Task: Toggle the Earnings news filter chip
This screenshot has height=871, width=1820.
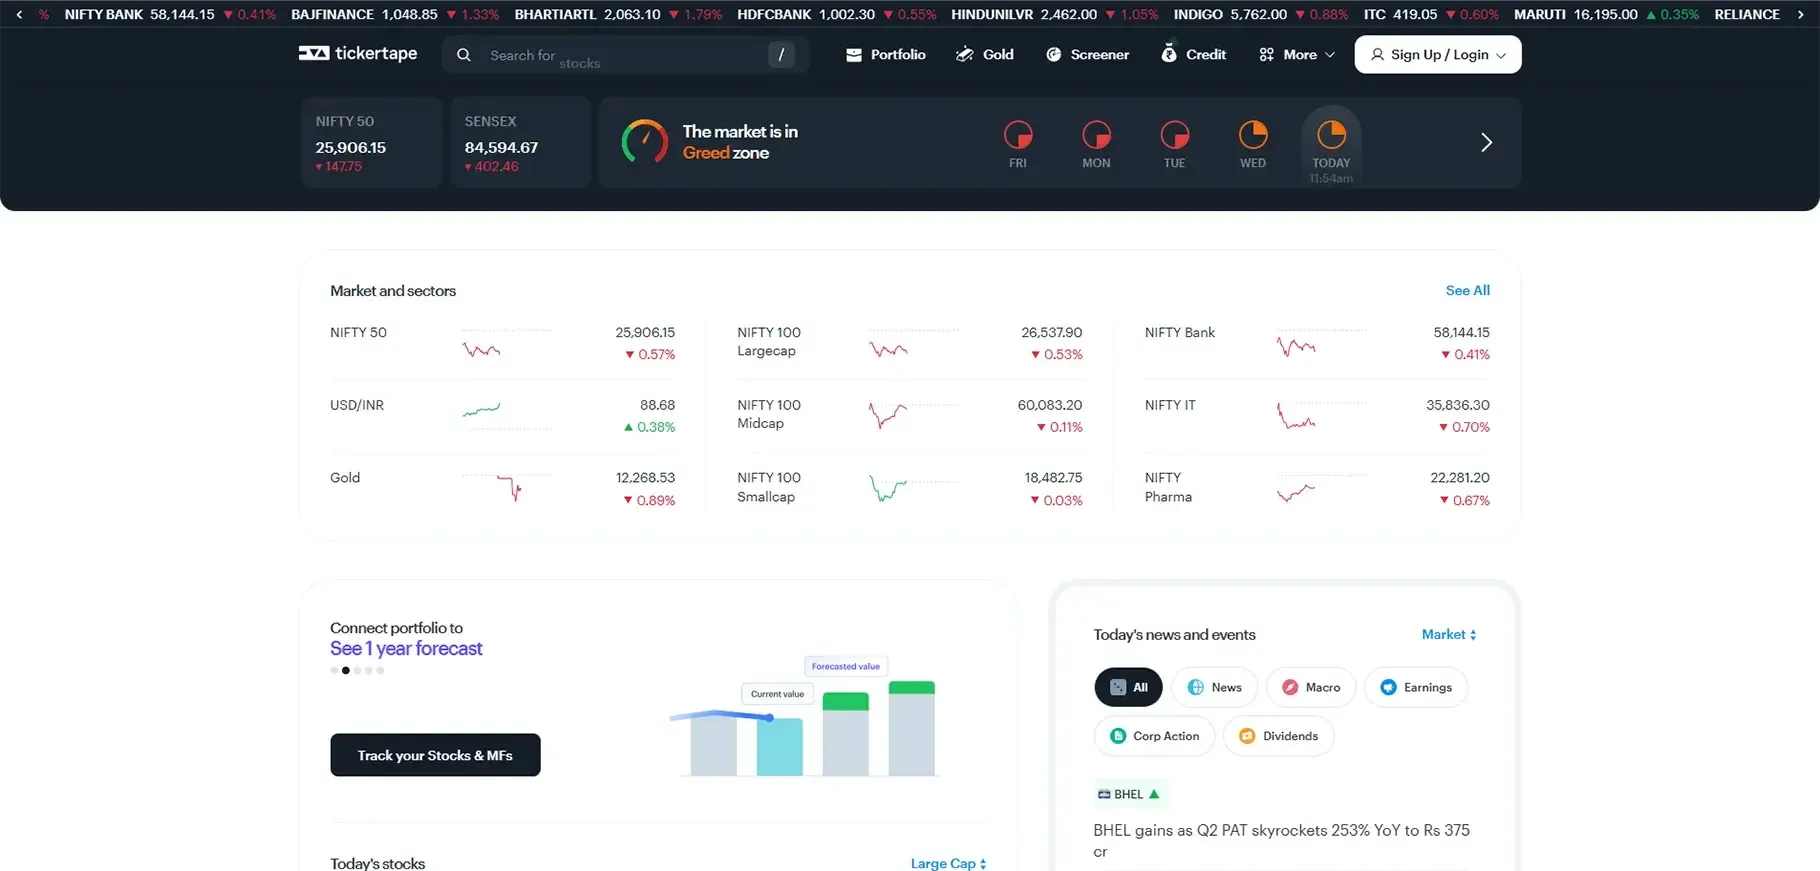Action: (x=1415, y=687)
